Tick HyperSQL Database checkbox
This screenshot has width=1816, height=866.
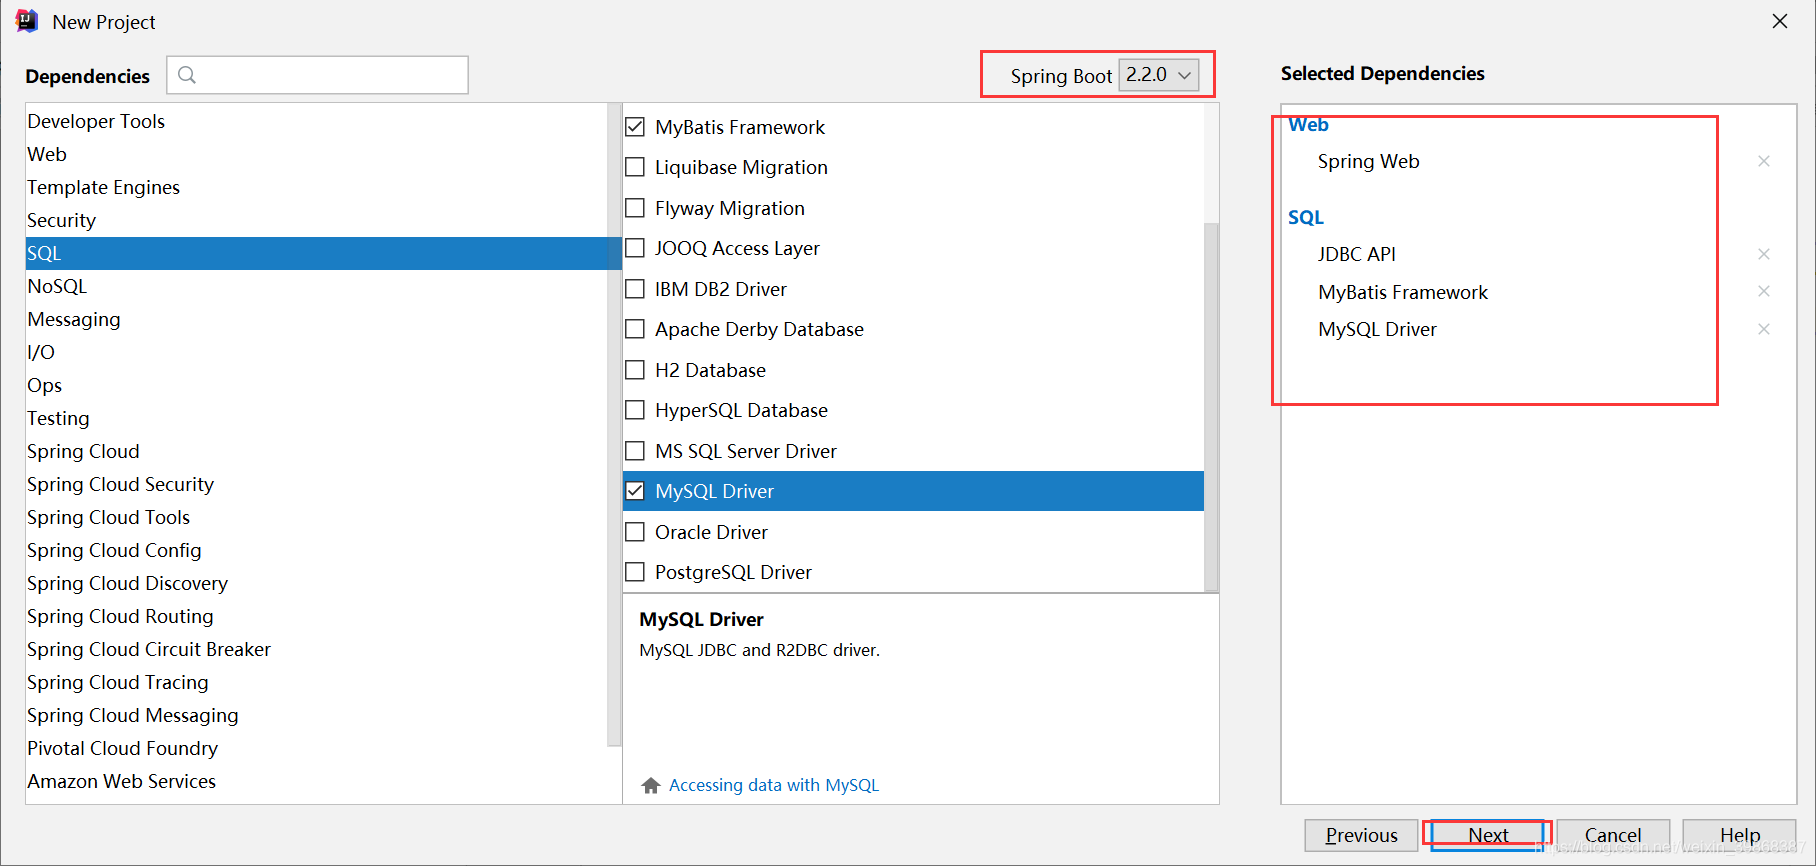pos(635,410)
